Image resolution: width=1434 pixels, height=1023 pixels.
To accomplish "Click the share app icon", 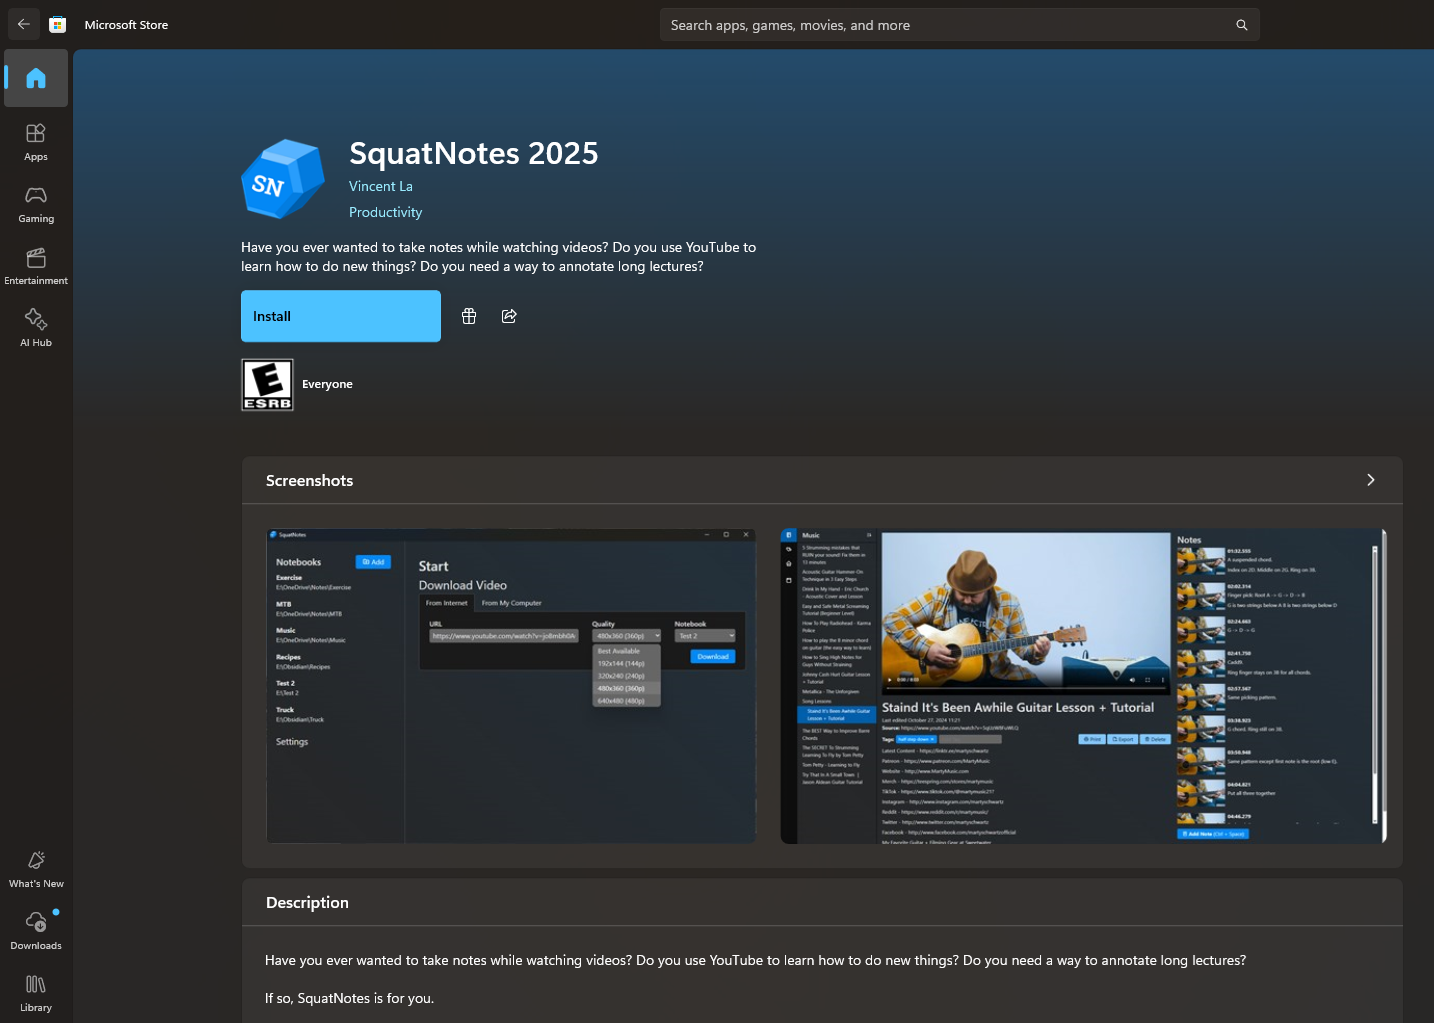I will [x=509, y=316].
